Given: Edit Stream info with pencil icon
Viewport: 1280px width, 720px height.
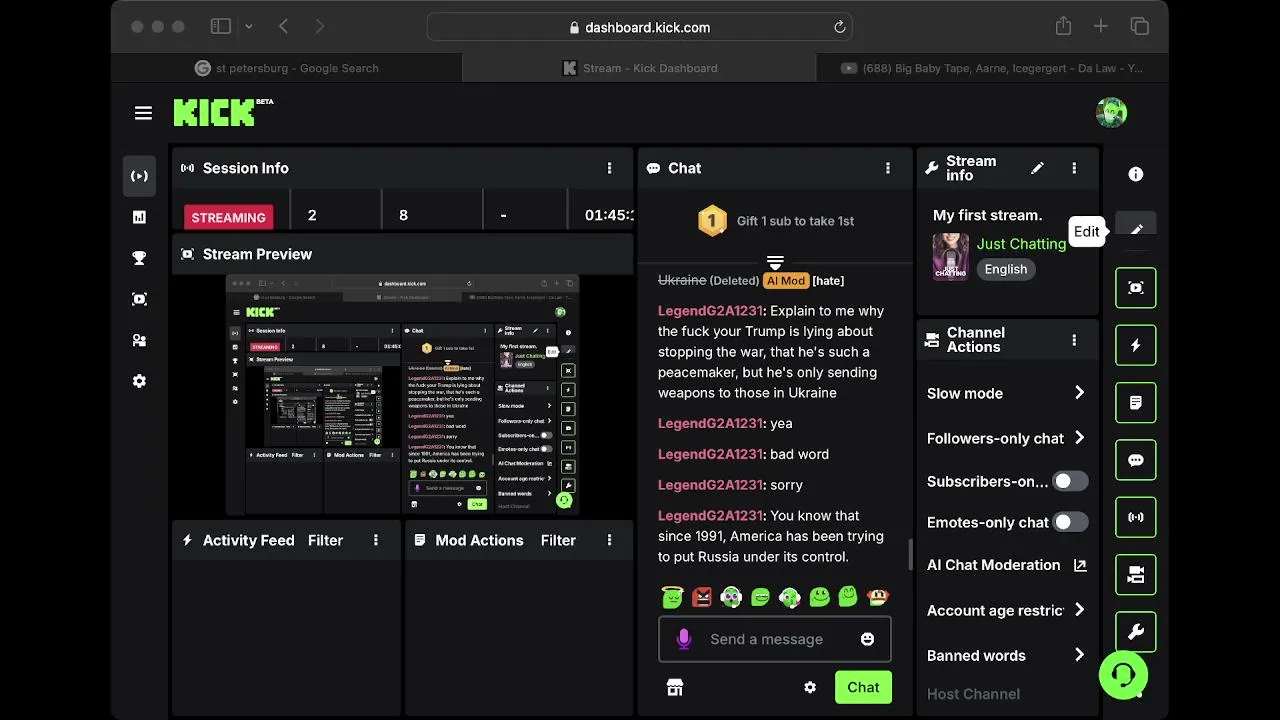Looking at the screenshot, I should tap(1037, 168).
